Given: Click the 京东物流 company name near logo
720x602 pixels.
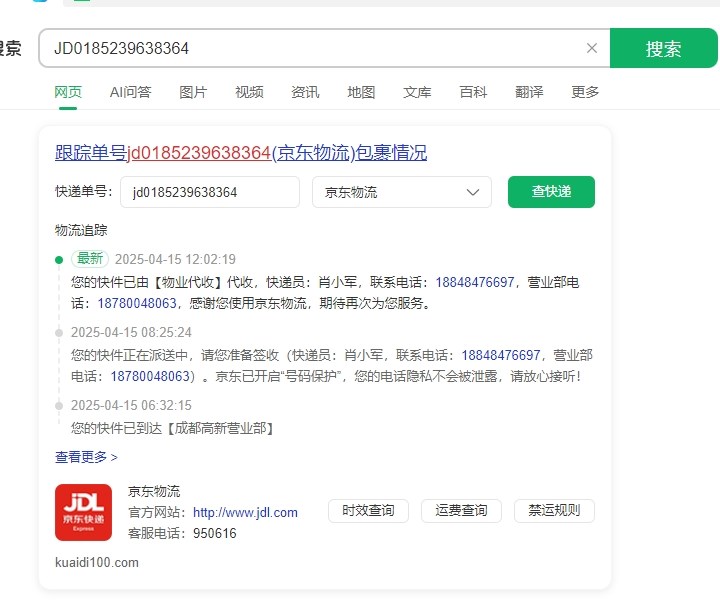Looking at the screenshot, I should tap(154, 491).
